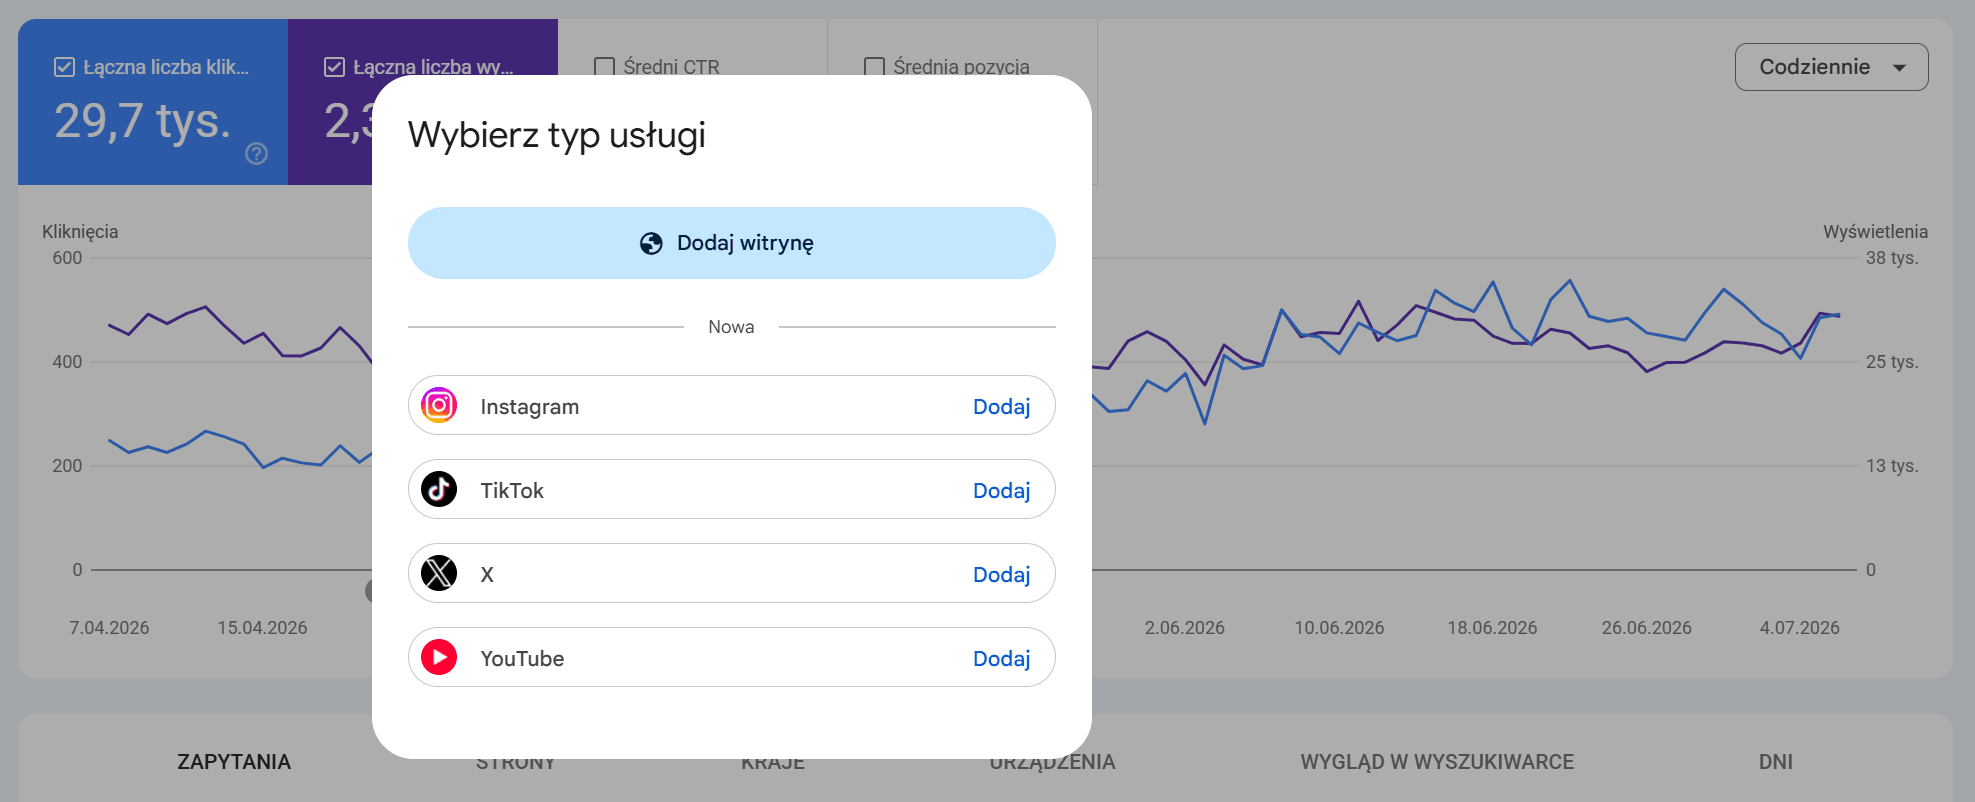Click the 25 tys. axis value
The image size is (1975, 802).
tap(1892, 361)
